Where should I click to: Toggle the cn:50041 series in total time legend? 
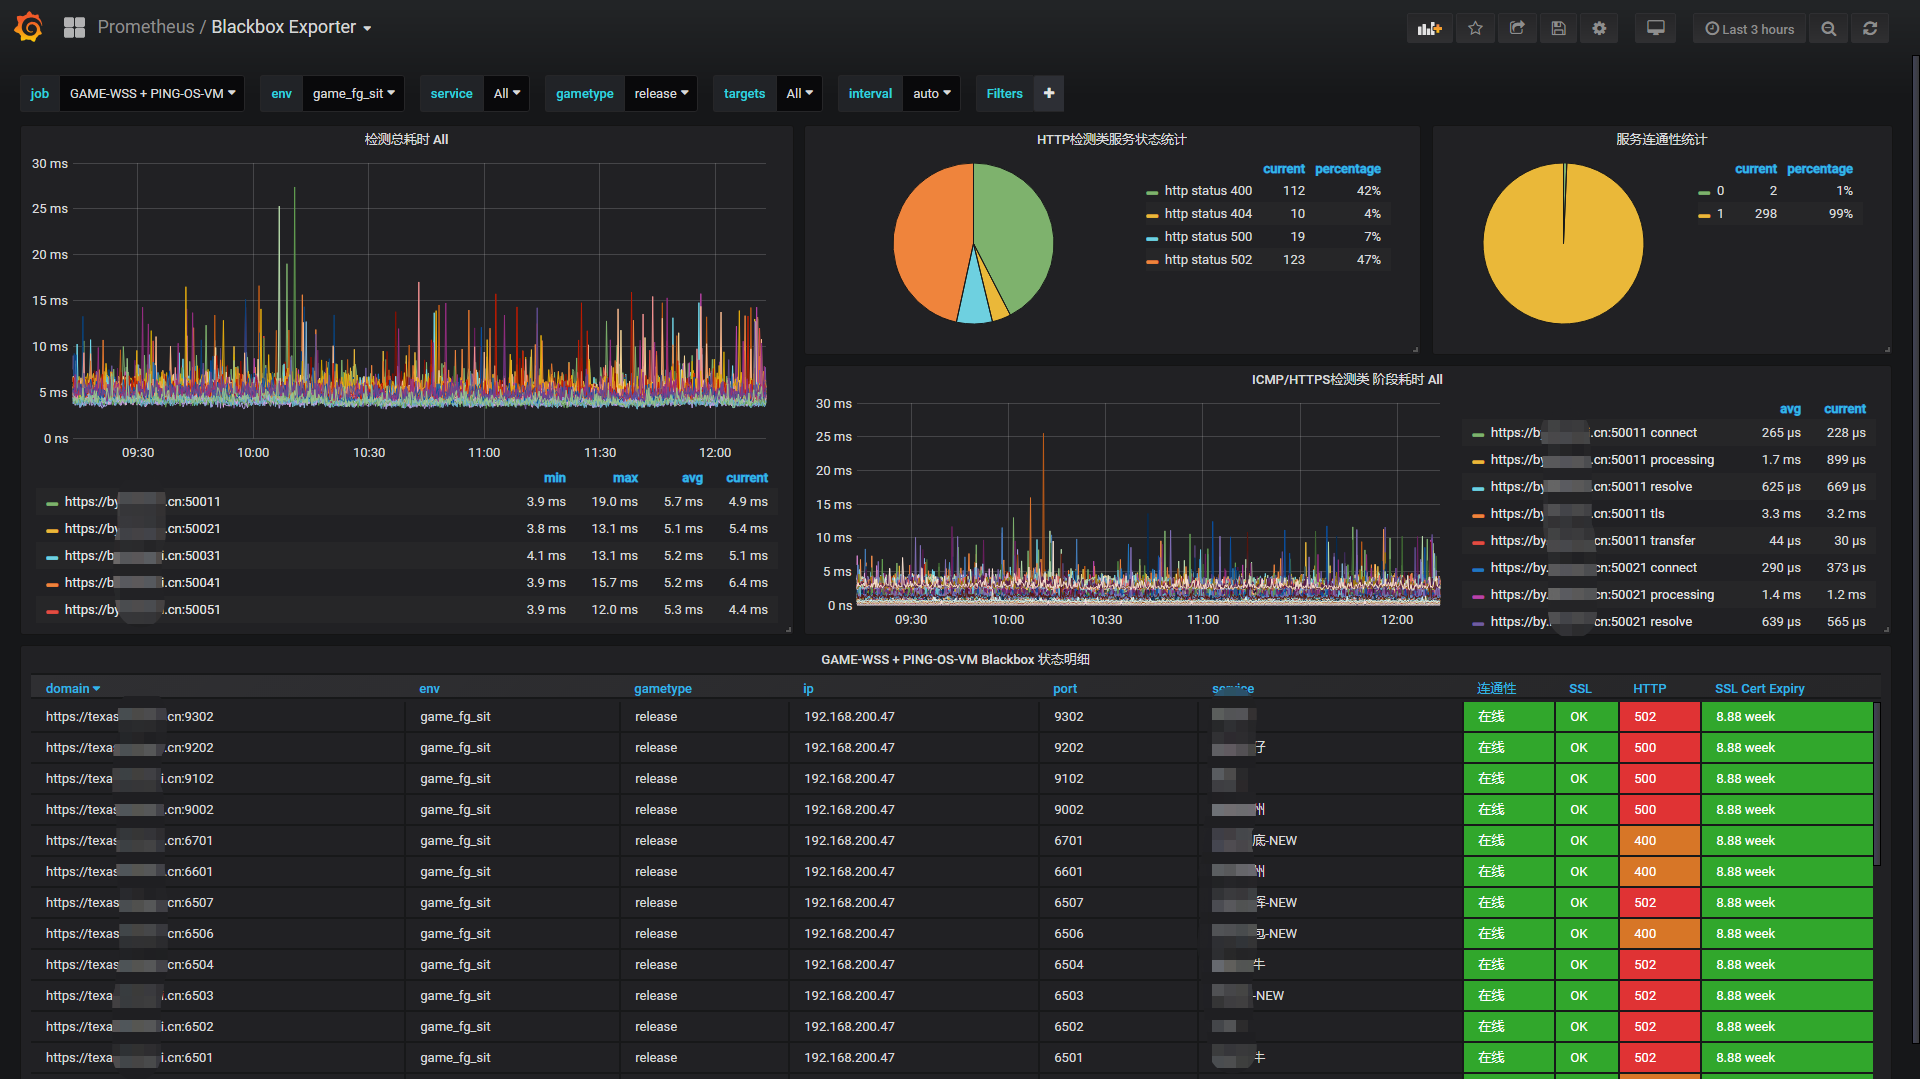142,583
